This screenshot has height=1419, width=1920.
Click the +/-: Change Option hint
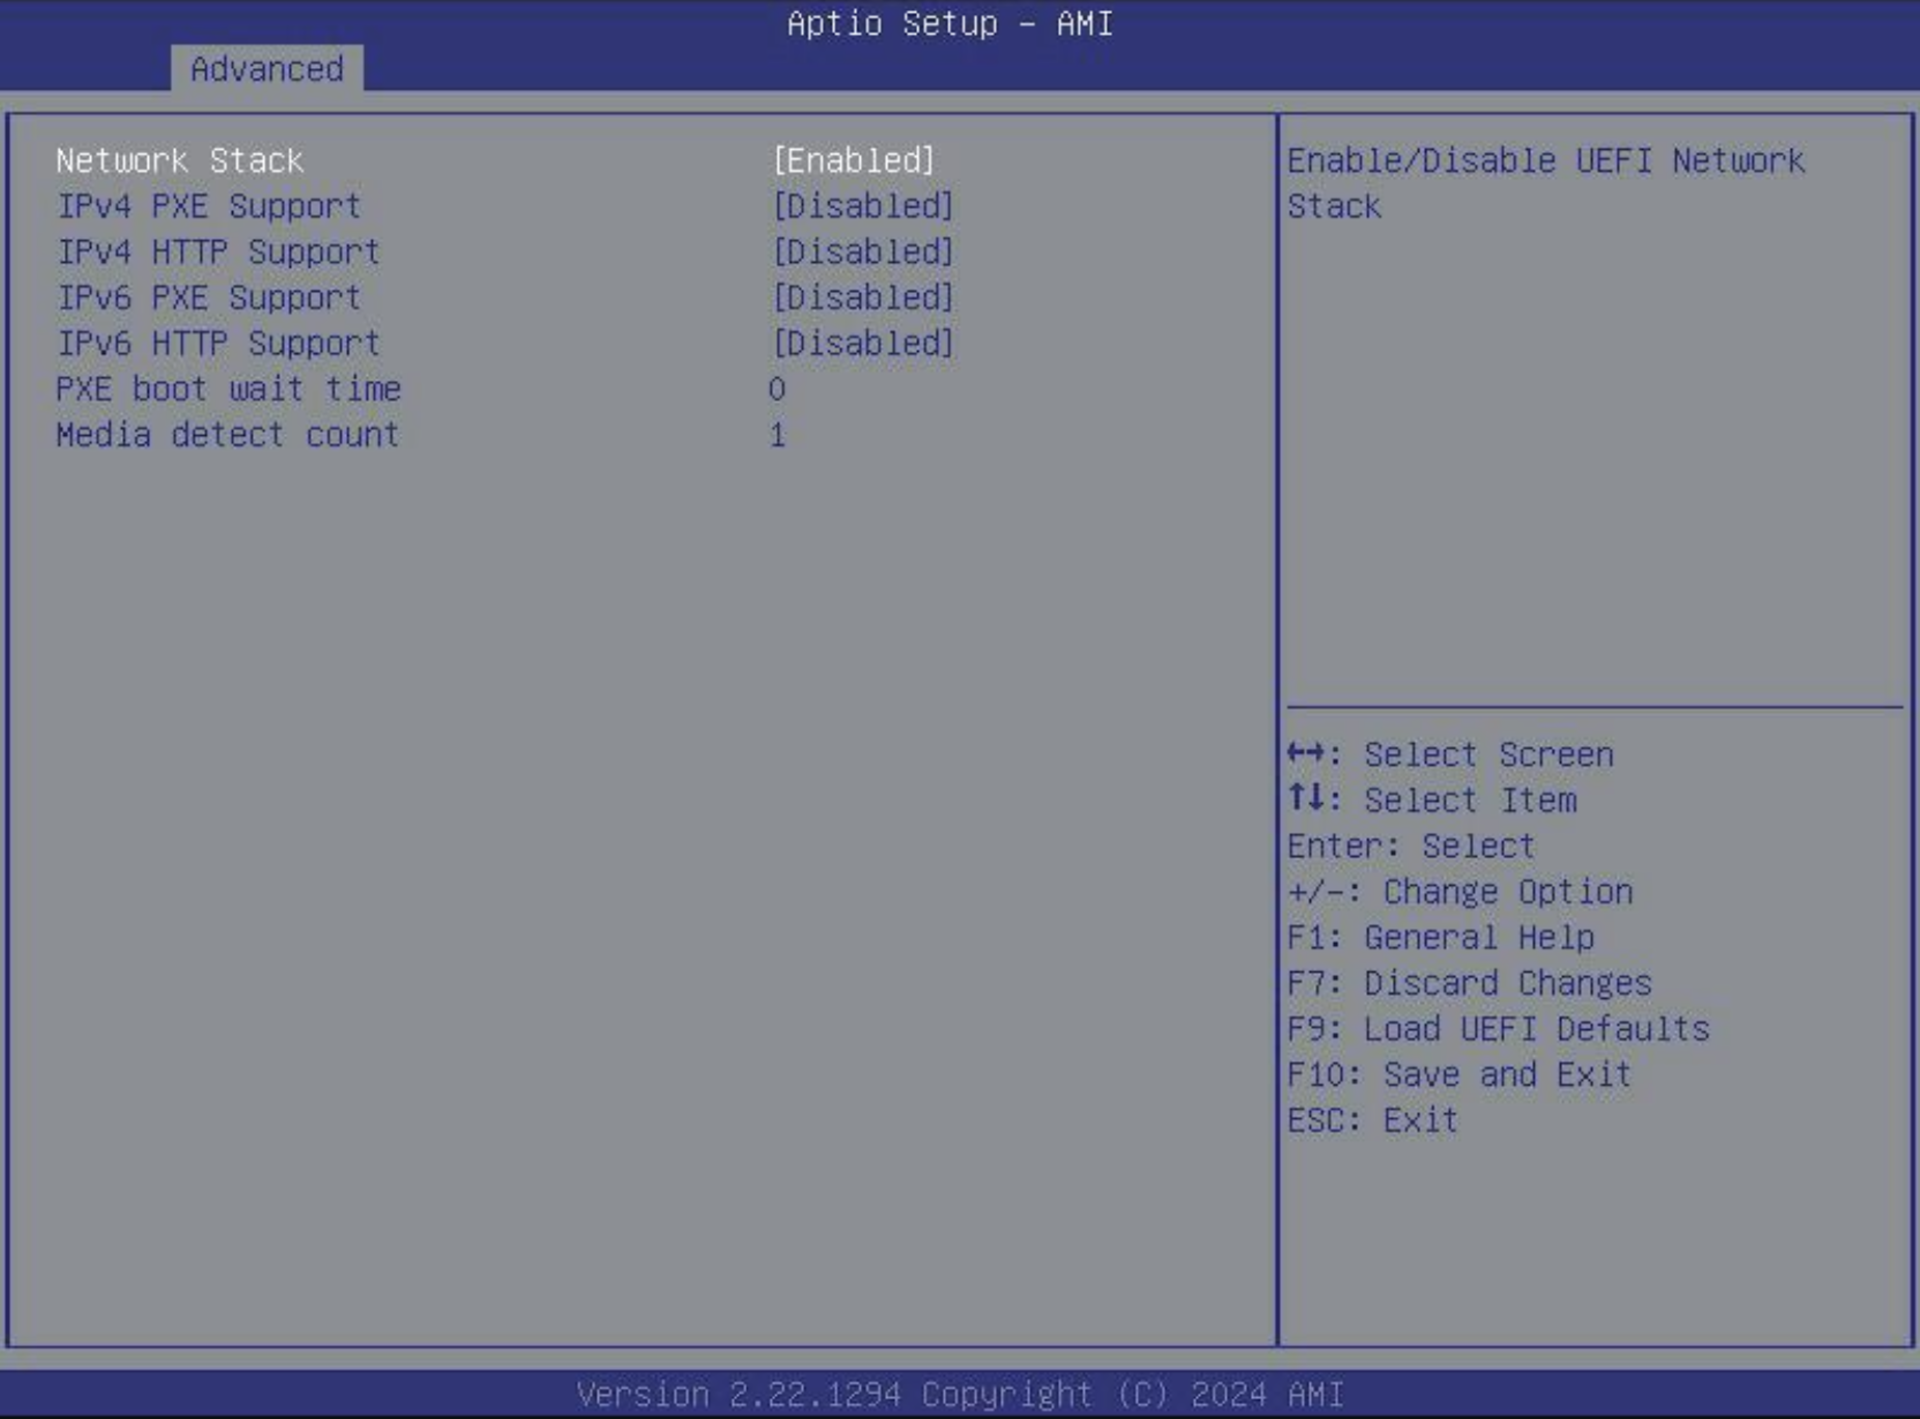1460,891
